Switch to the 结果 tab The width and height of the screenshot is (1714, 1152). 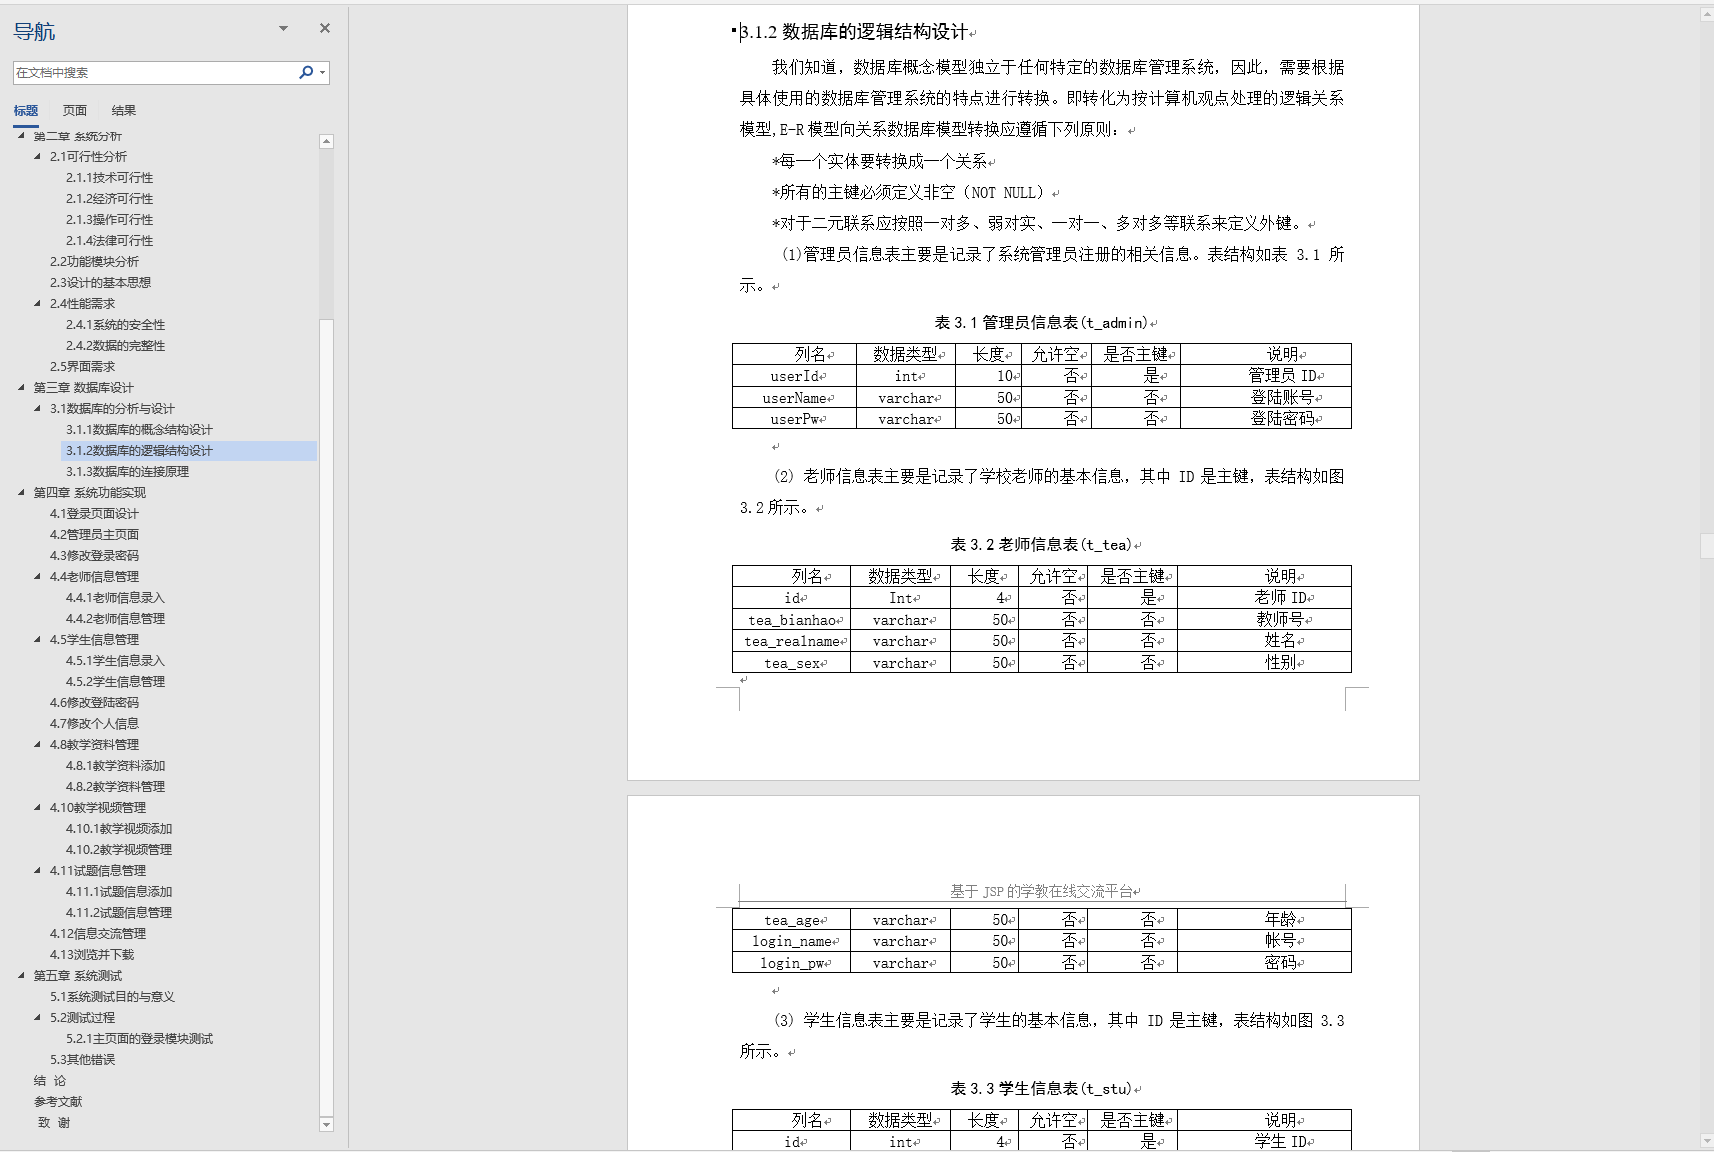[x=123, y=110]
